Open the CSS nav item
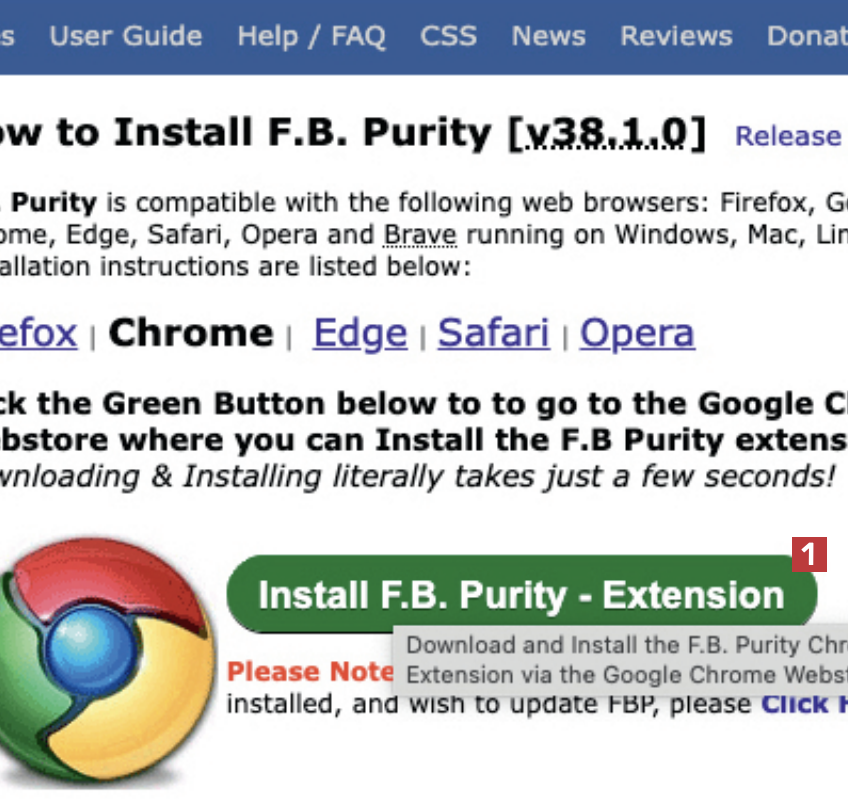This screenshot has width=848, height=800. tap(448, 37)
